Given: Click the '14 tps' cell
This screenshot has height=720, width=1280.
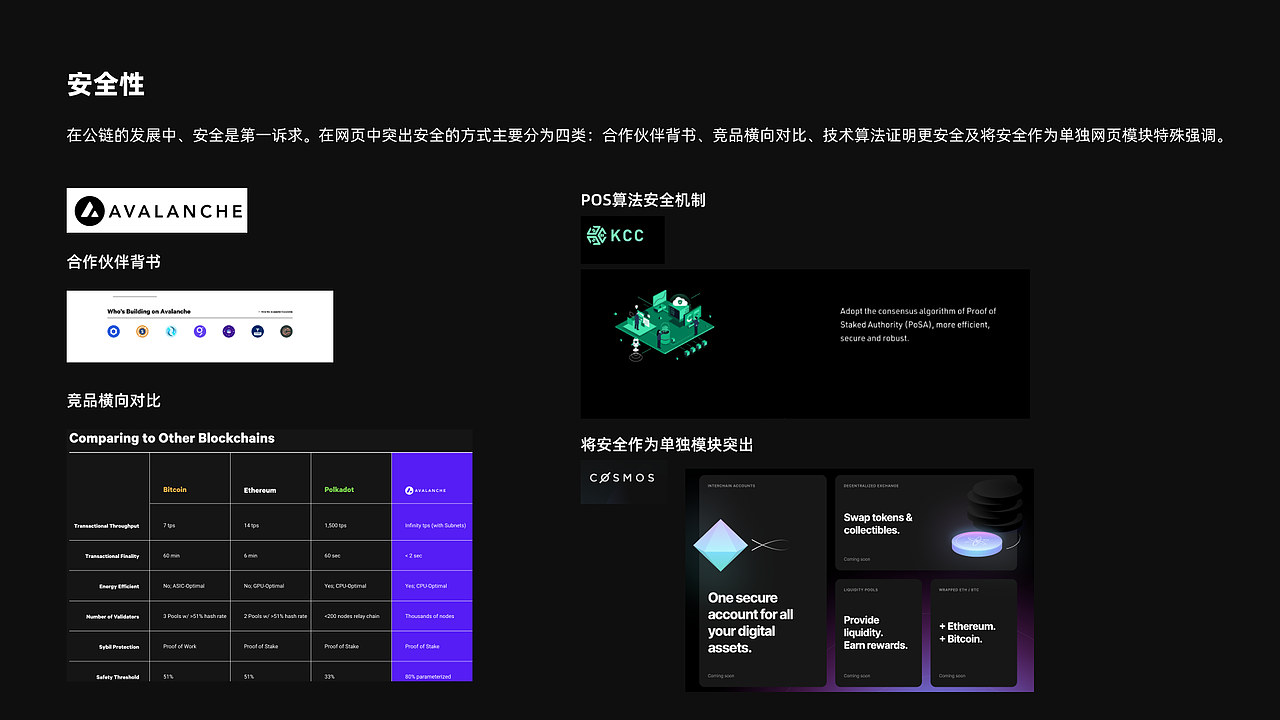Looking at the screenshot, I should coord(252,525).
